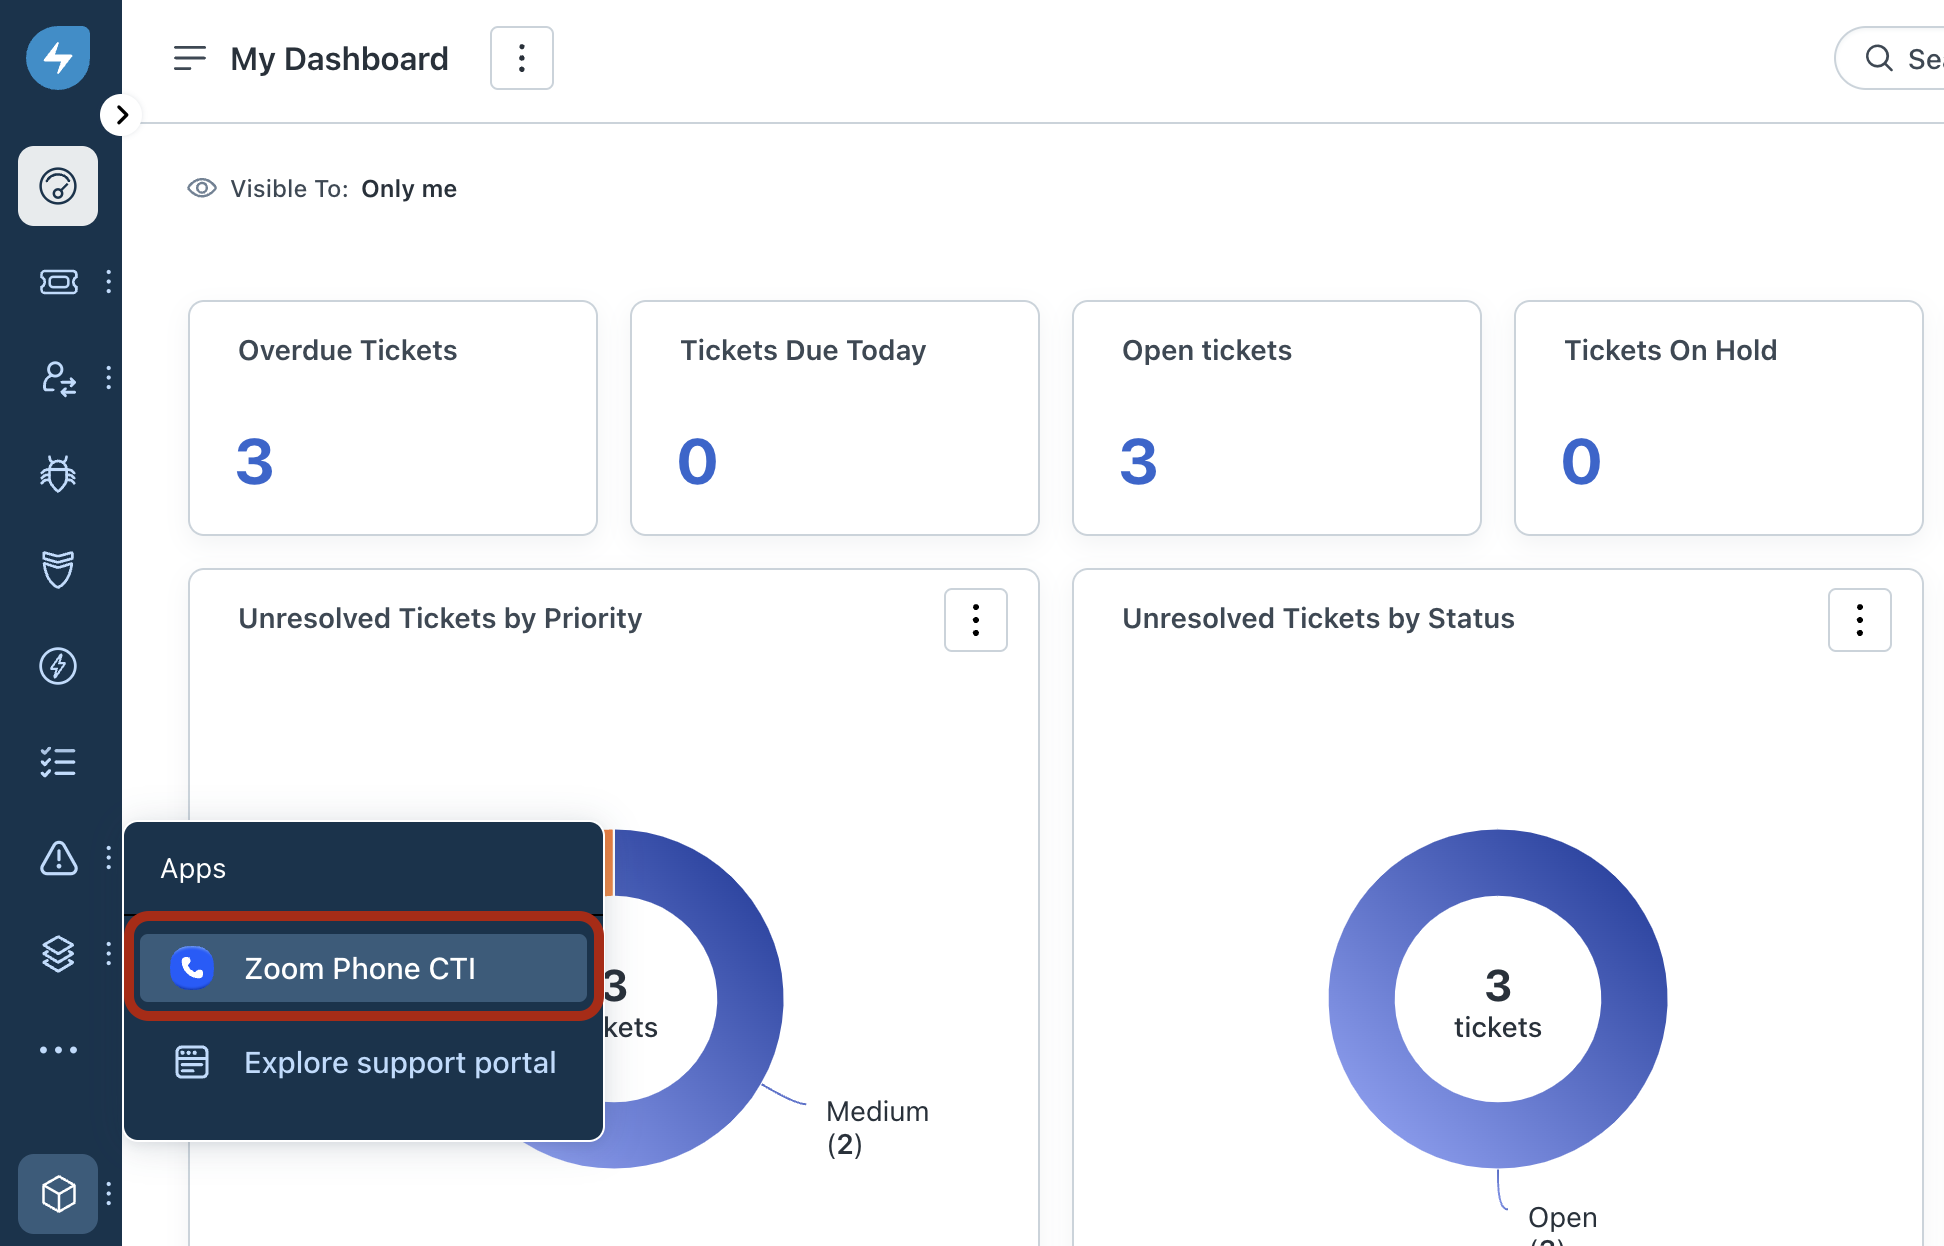Click the Freshservice lightning logo
The image size is (1944, 1246).
tap(58, 58)
